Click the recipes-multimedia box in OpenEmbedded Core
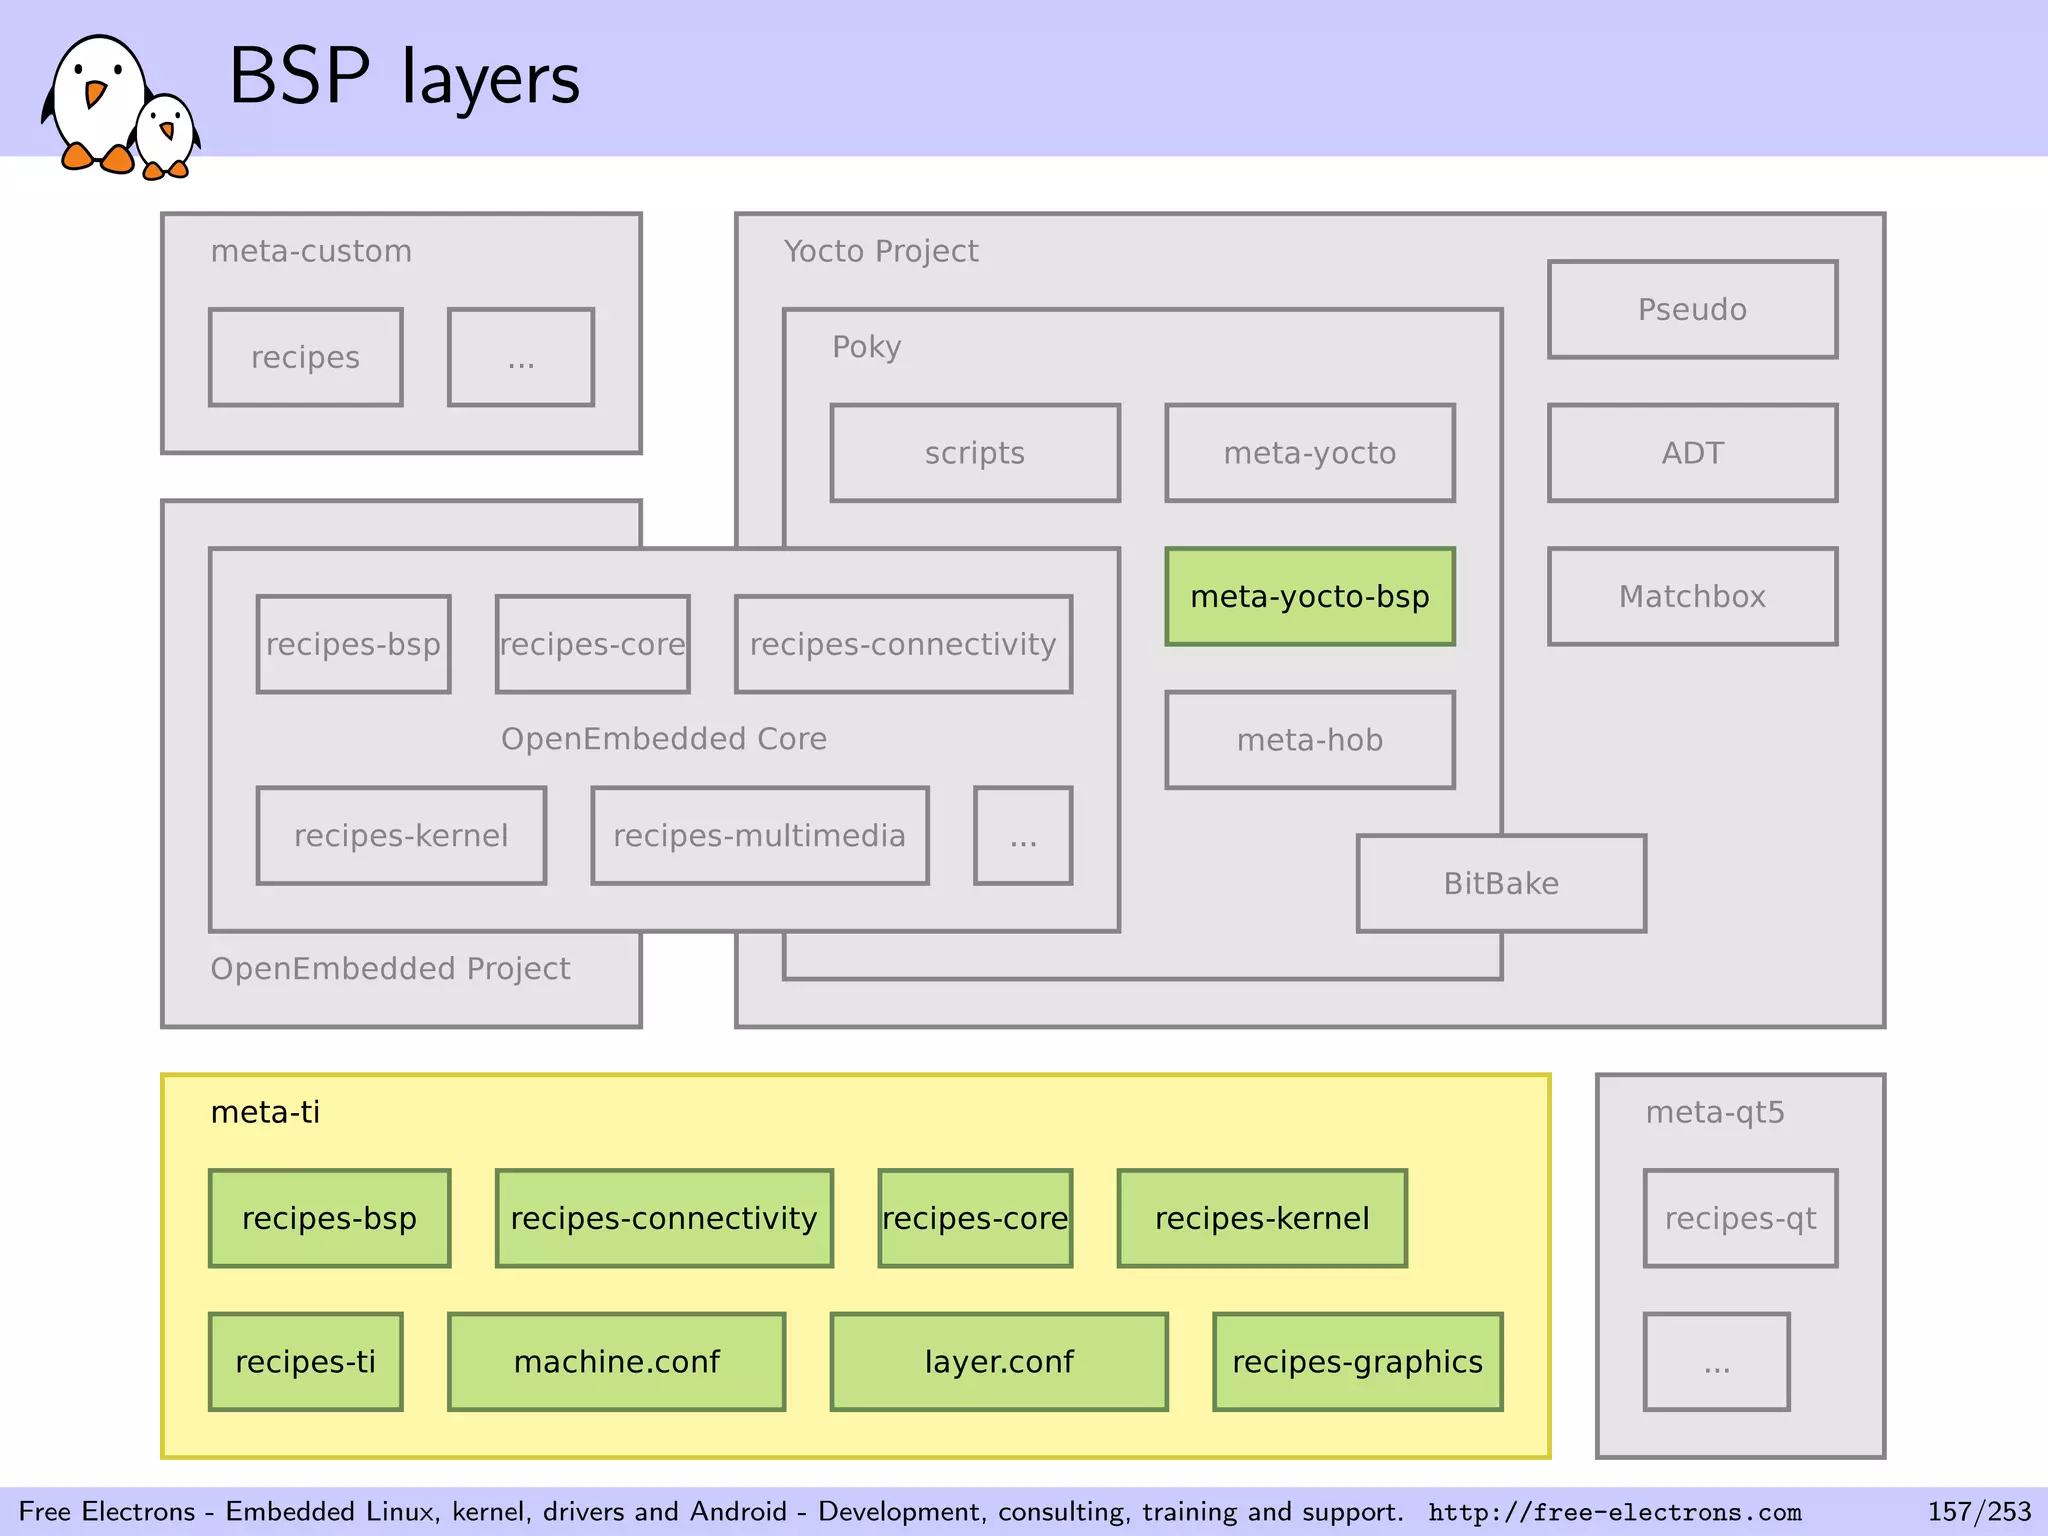The image size is (2048, 1536). point(759,836)
